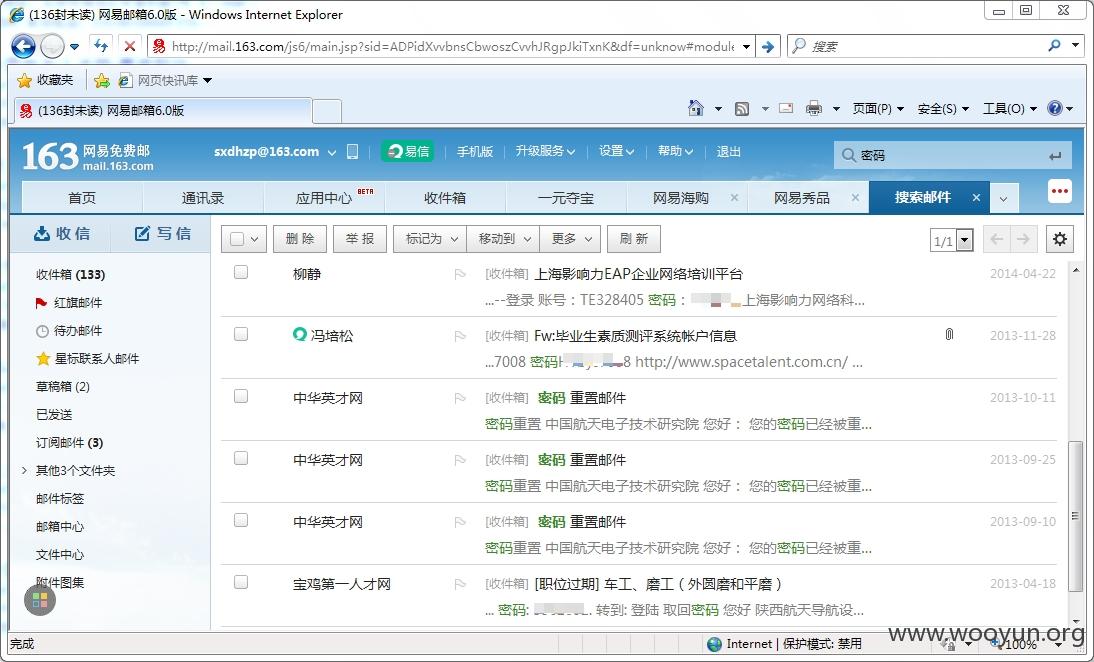Select the checkbox for 柳静 email
Screen dimensions: 1094x662
click(x=241, y=272)
